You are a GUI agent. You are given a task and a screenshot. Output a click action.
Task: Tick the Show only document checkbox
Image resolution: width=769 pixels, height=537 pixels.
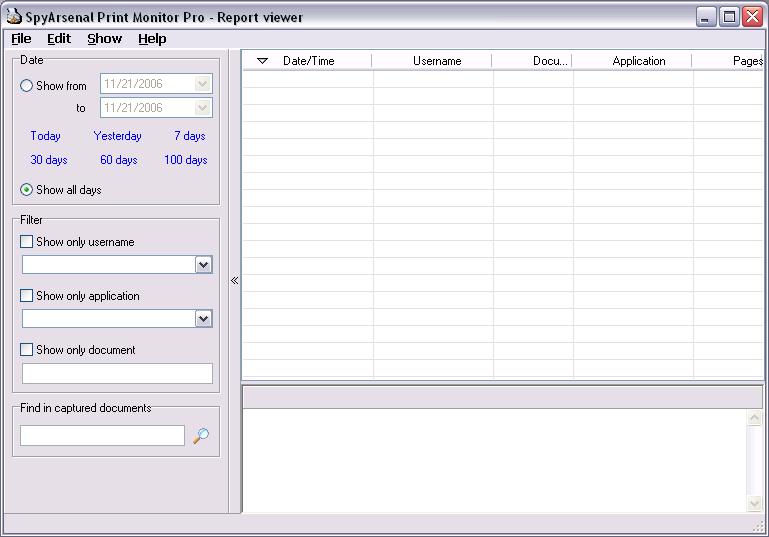point(26,350)
